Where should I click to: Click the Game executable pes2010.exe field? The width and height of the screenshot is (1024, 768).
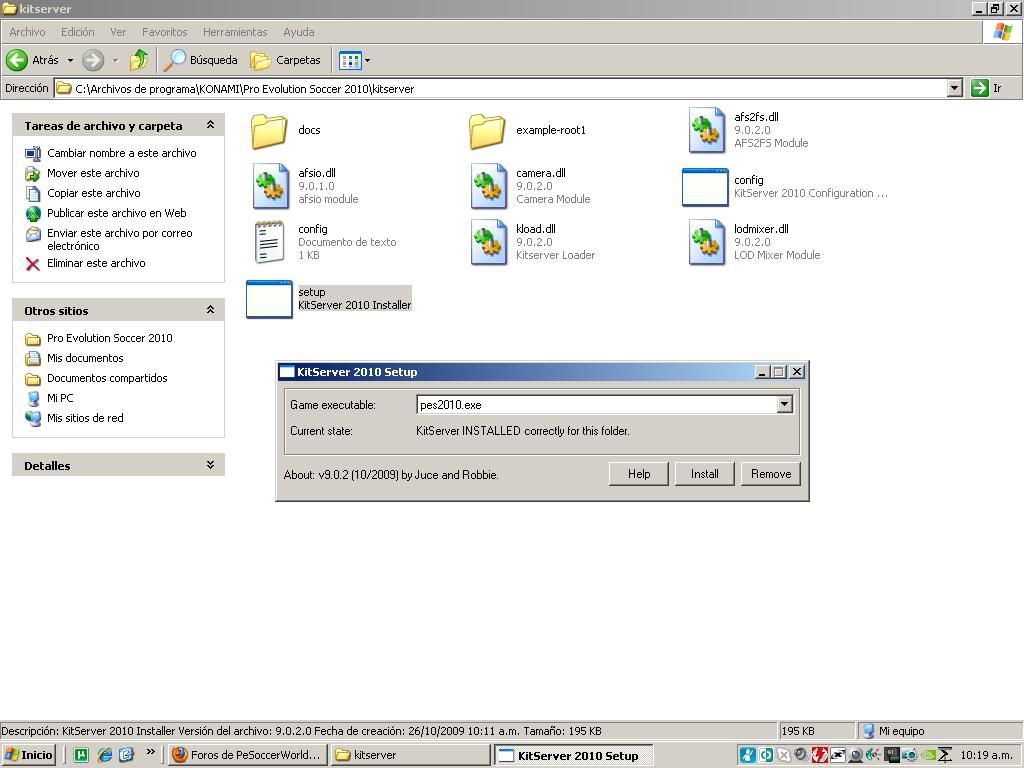click(596, 405)
